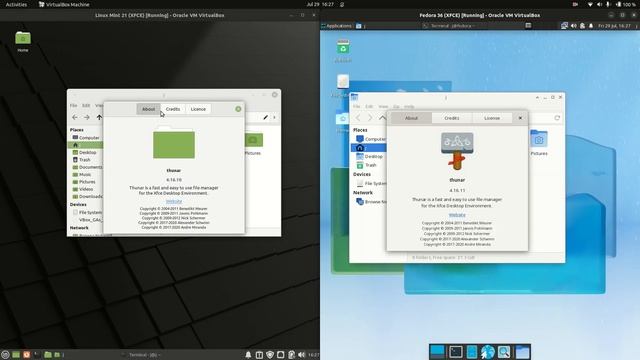
Task: Select File System in Fedora Thunar sidebar
Action: click(x=369, y=183)
